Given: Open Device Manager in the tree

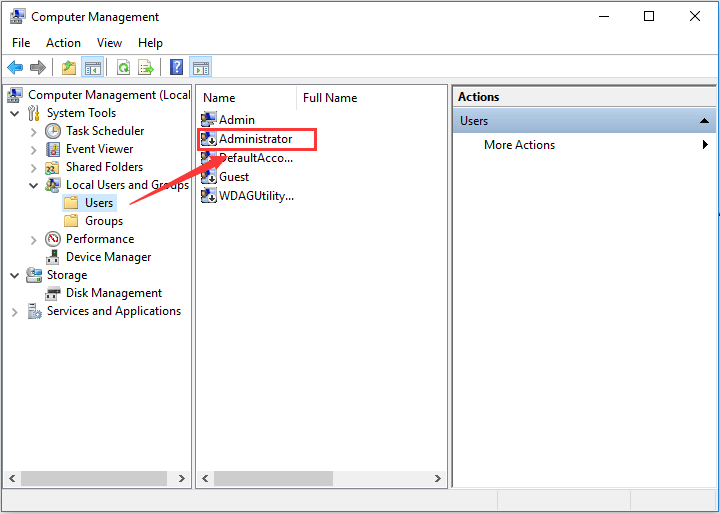Looking at the screenshot, I should click(108, 257).
